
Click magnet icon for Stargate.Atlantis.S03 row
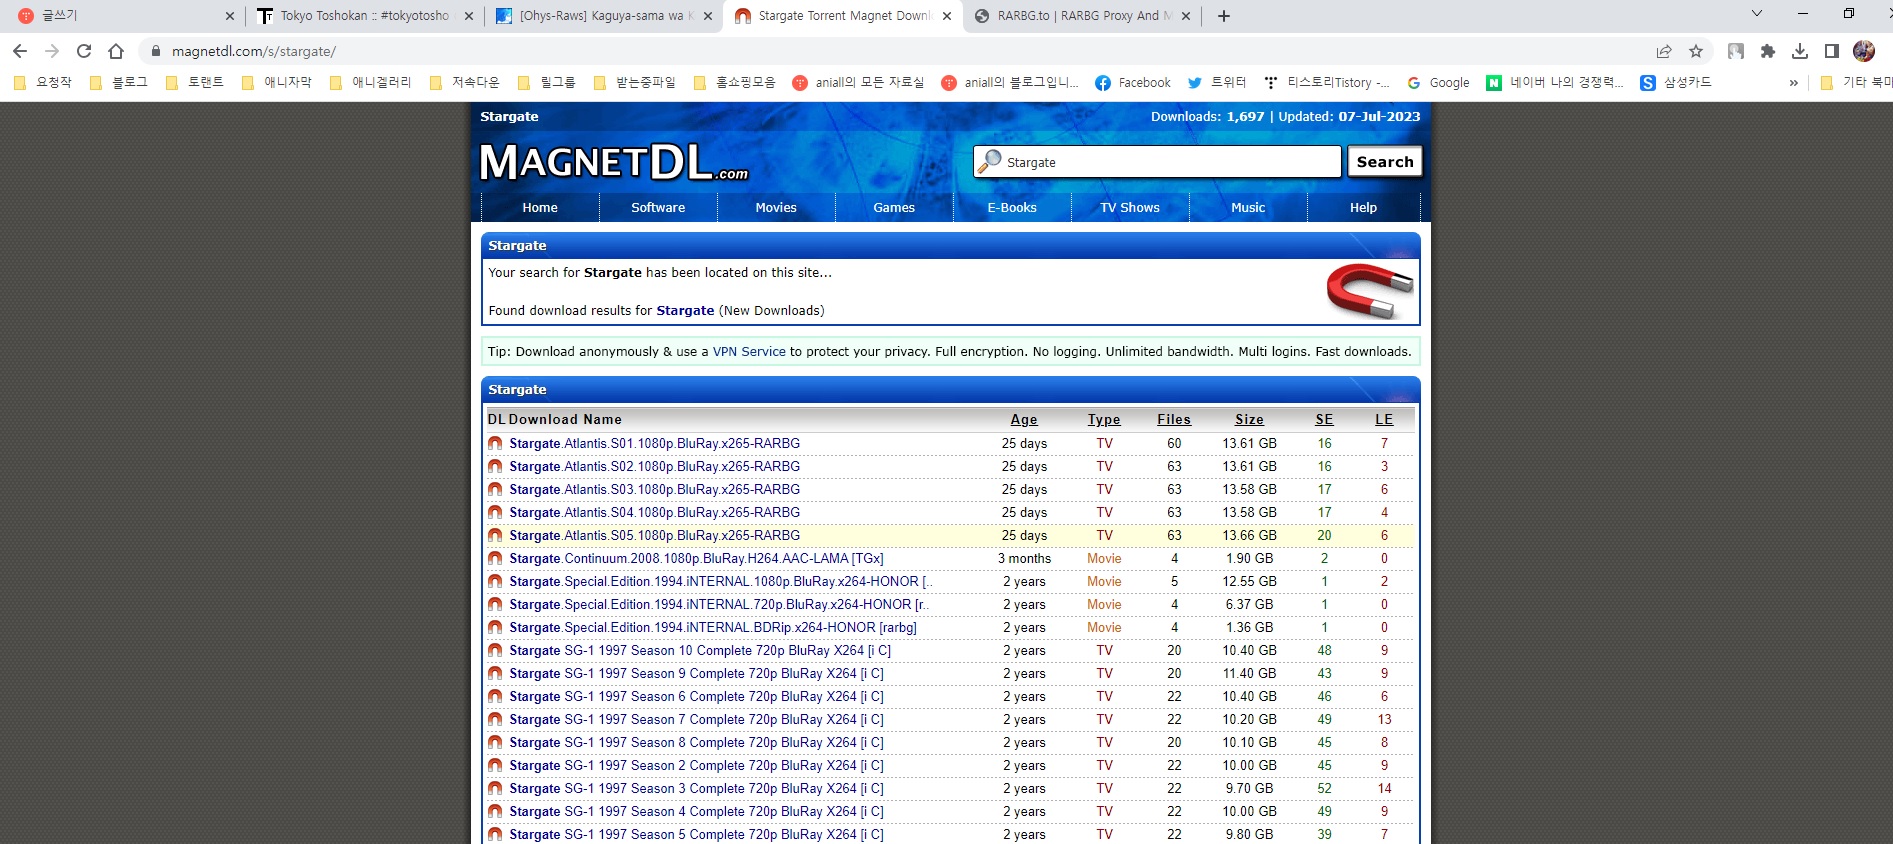pos(495,489)
